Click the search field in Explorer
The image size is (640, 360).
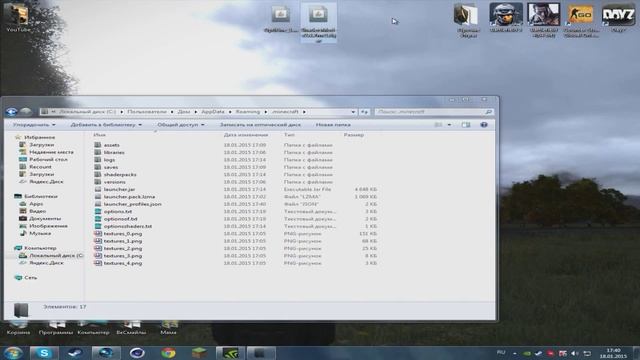coord(433,112)
